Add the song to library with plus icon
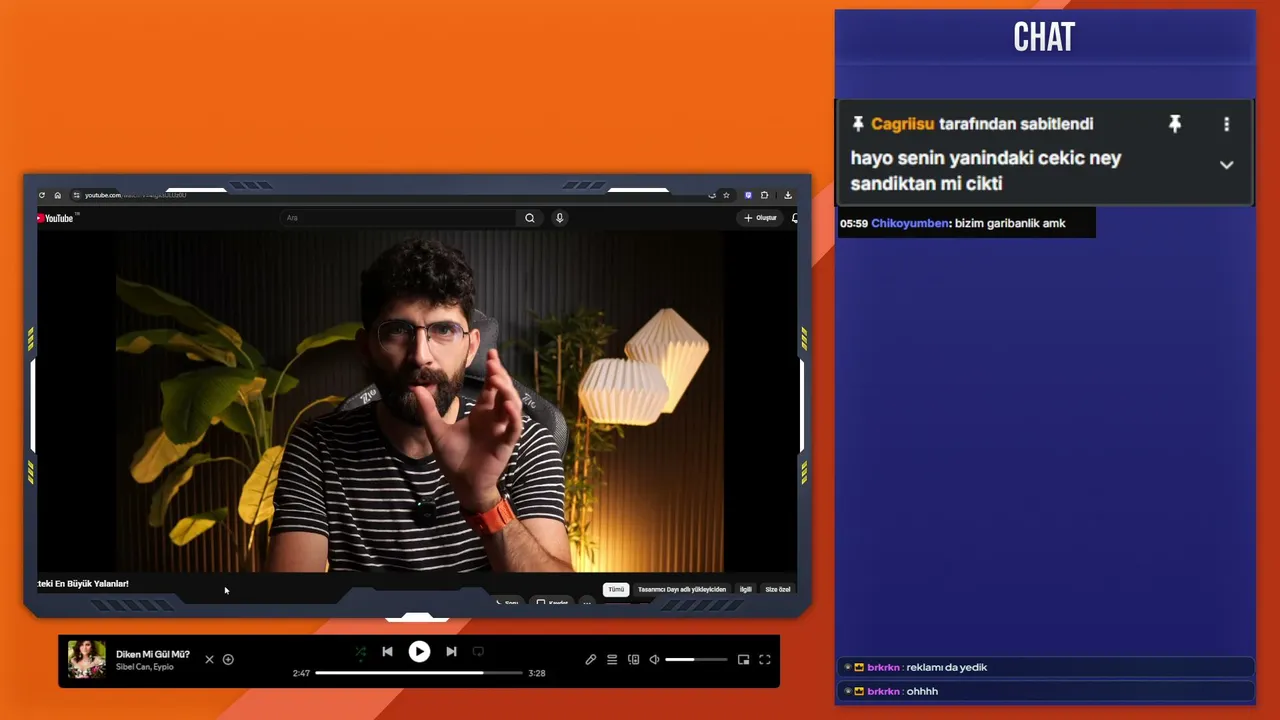1280x720 pixels. pos(228,660)
